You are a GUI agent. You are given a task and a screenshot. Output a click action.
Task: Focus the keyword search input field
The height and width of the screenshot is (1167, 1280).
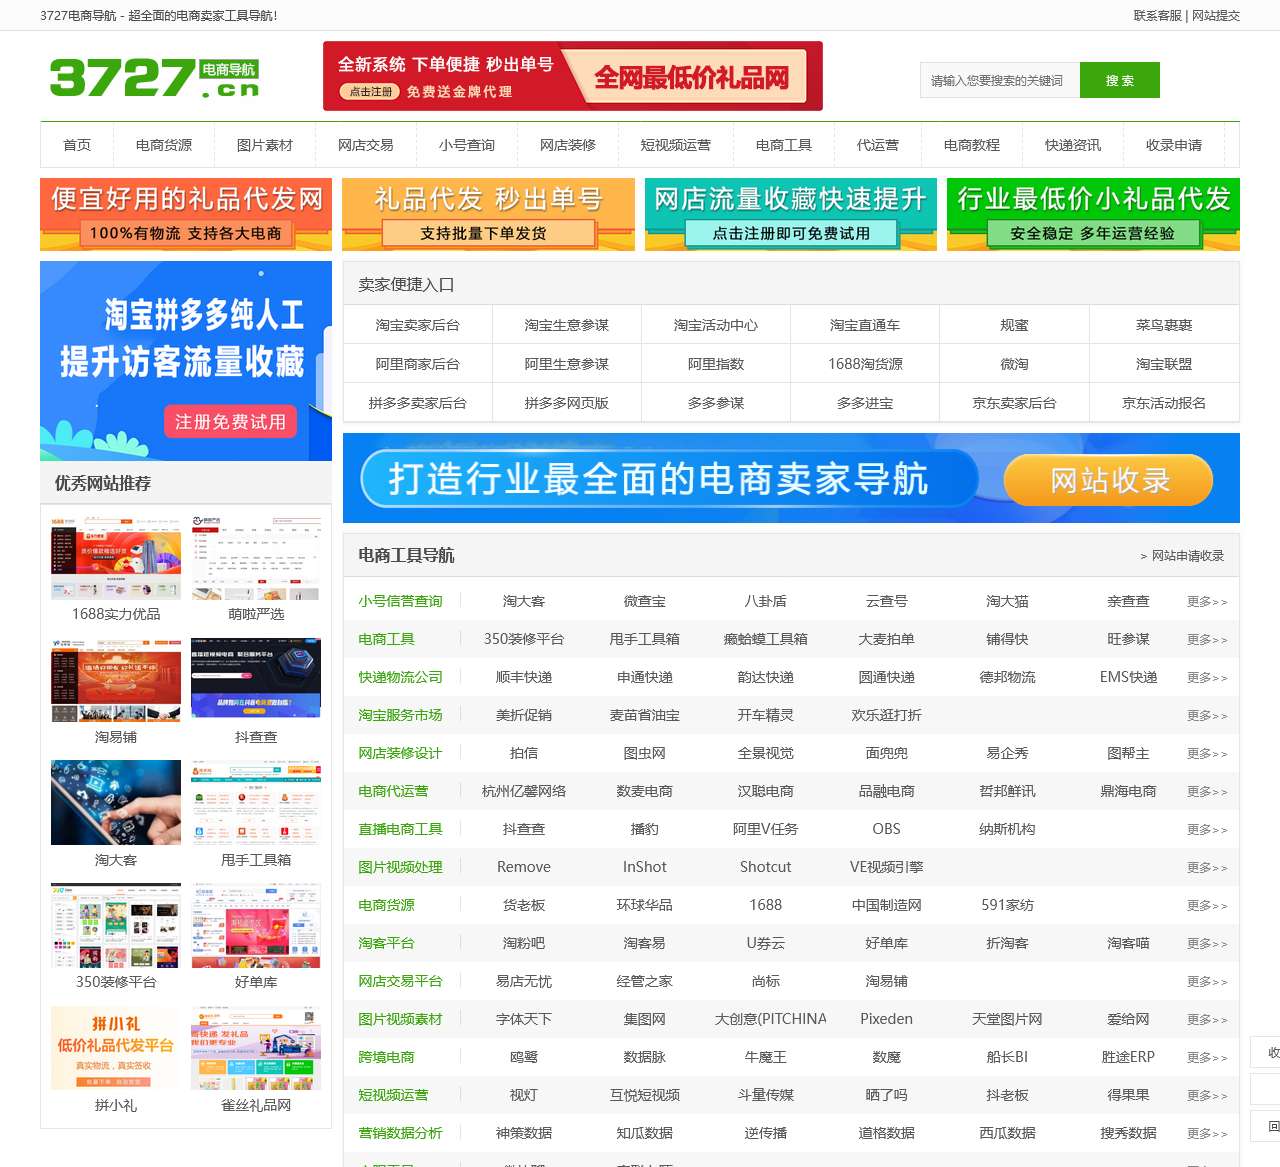[1000, 80]
